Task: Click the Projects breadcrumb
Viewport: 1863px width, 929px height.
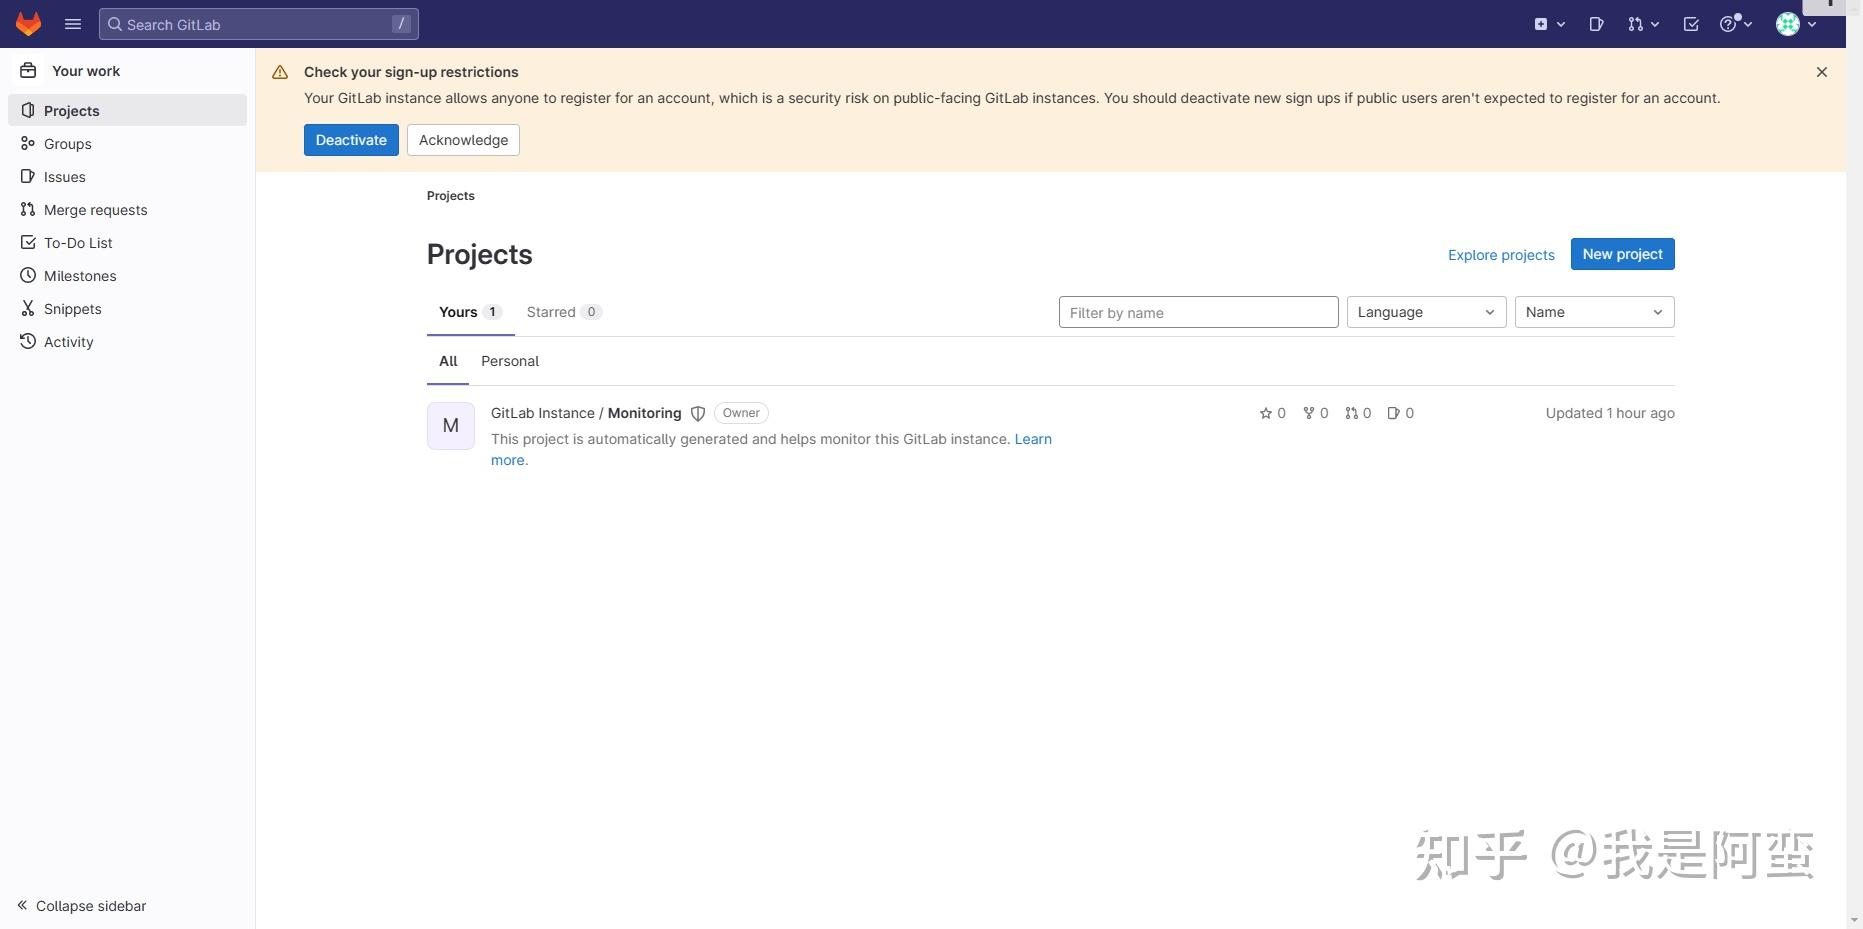Action: pyautogui.click(x=450, y=195)
